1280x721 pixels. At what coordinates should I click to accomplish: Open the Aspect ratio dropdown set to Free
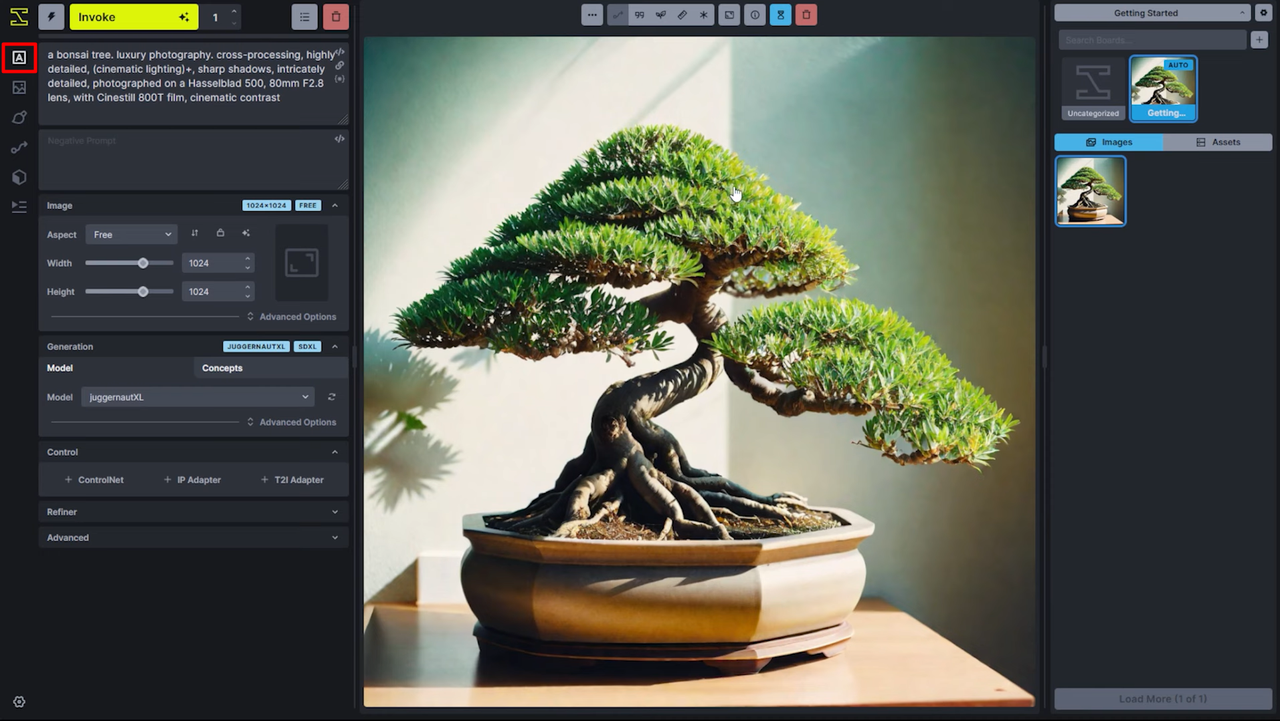tap(131, 233)
